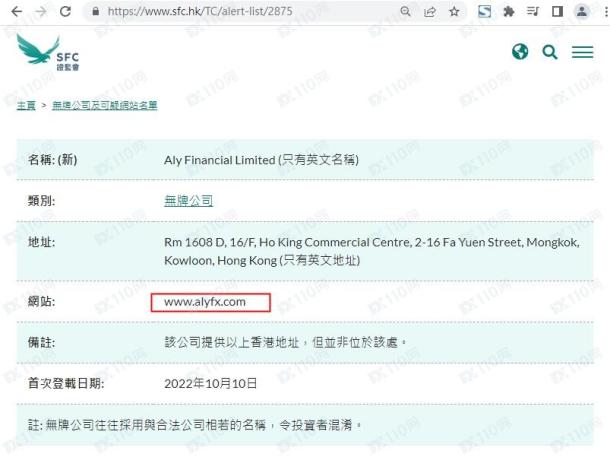Open the zoom magnifier in address bar
Viewport: 610px width, 476px height.
pyautogui.click(x=405, y=12)
